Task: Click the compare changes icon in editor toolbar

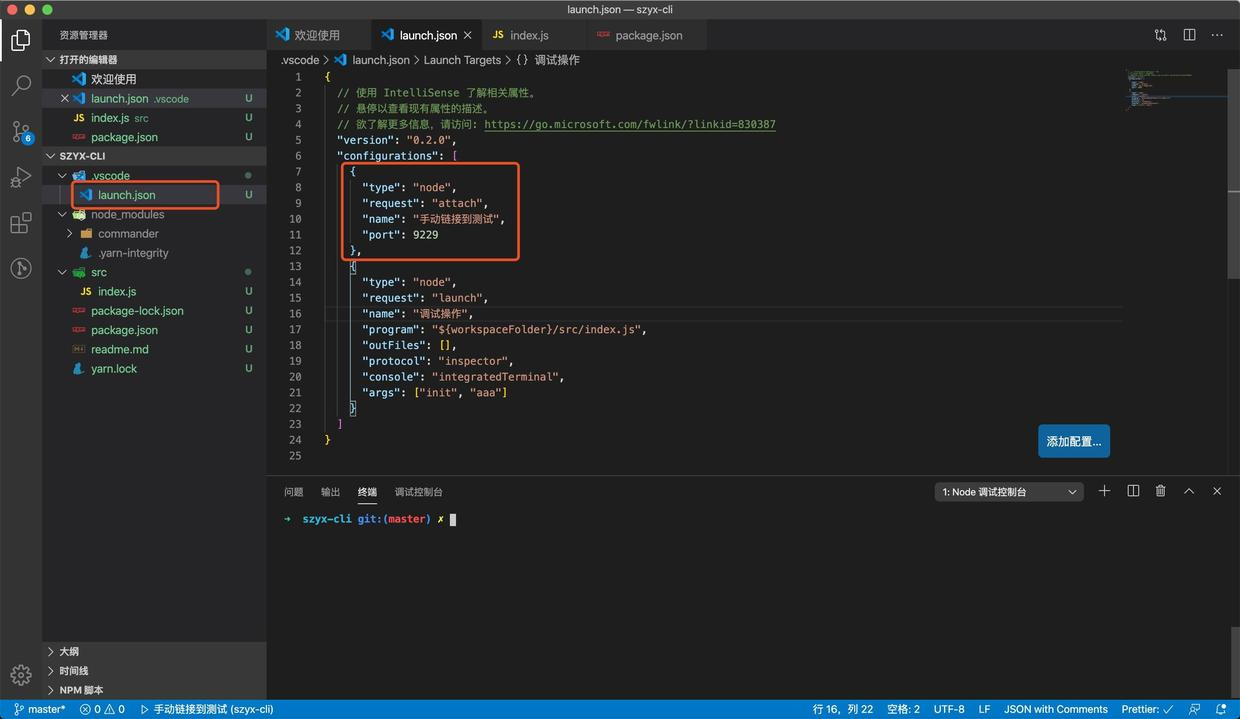Action: coord(1160,35)
